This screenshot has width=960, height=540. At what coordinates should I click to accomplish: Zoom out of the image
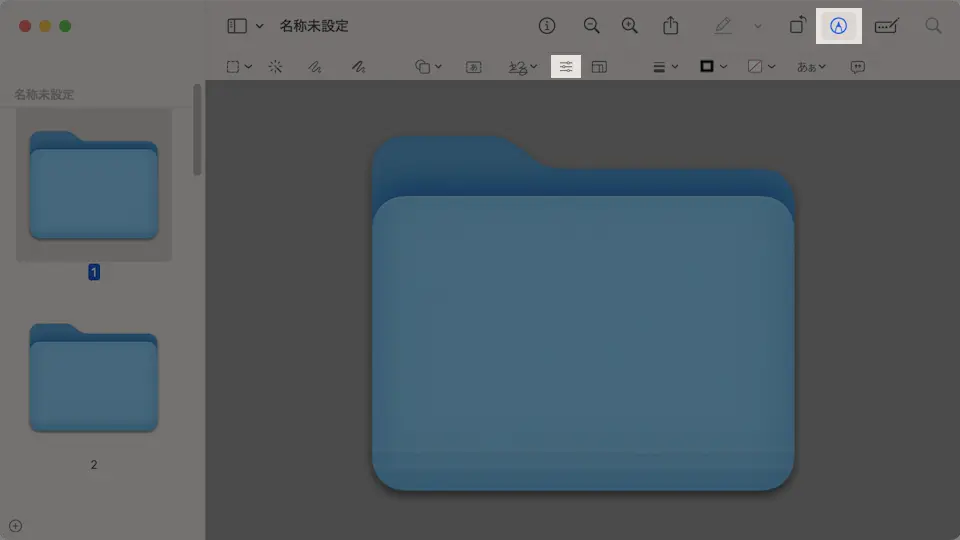592,26
